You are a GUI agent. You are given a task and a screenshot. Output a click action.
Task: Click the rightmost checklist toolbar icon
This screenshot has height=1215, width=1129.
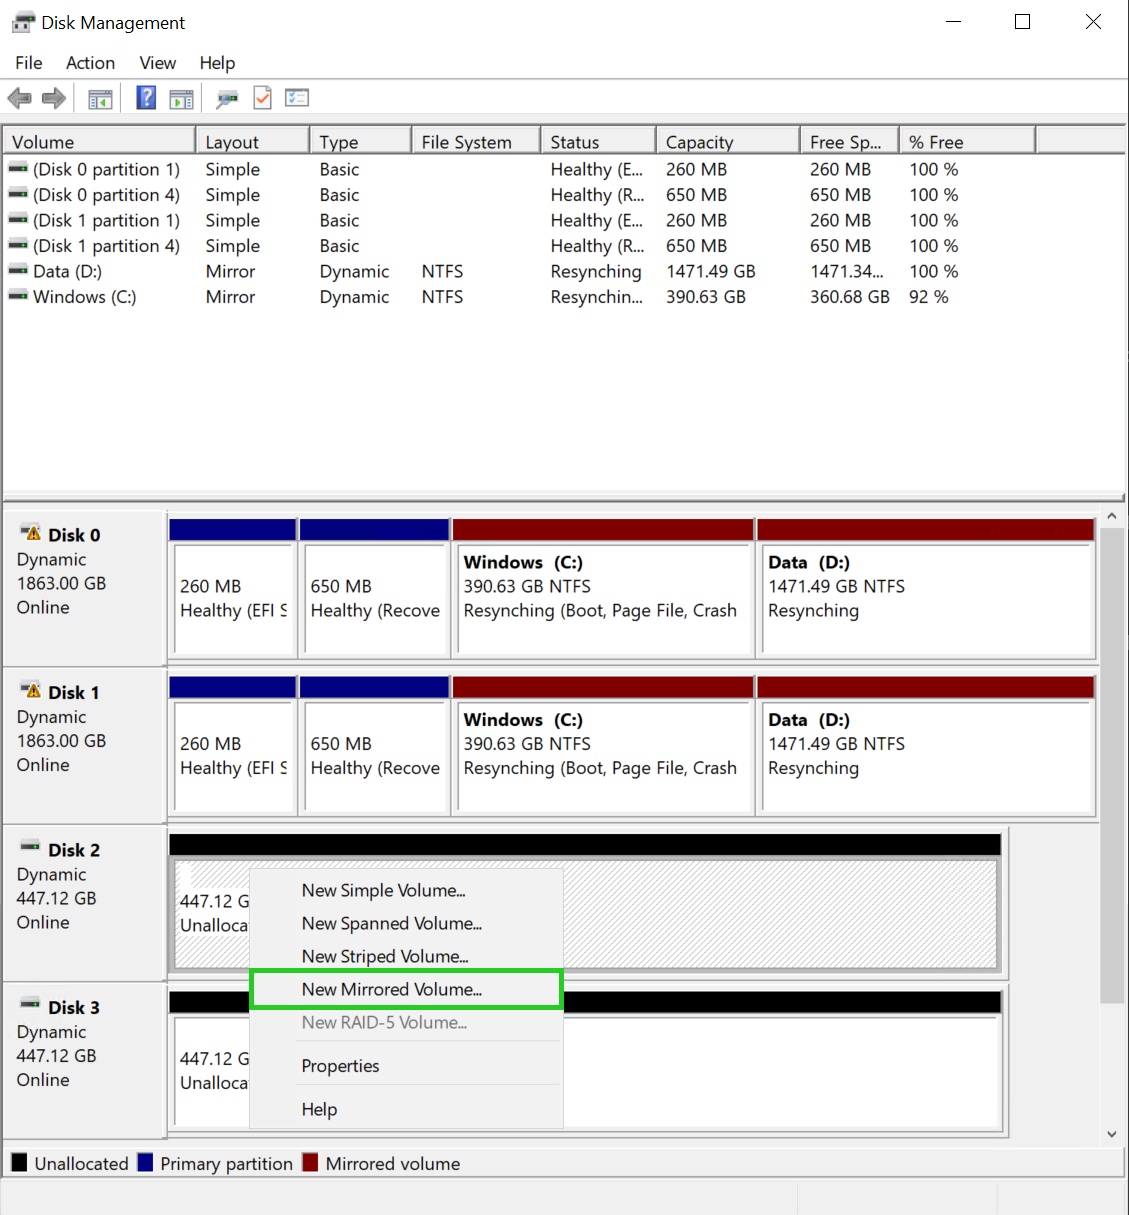click(x=296, y=97)
